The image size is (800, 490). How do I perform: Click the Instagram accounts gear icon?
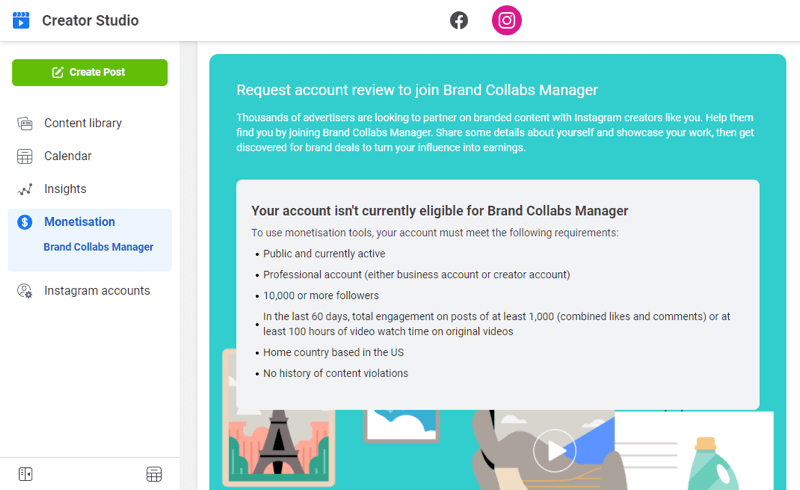click(x=24, y=291)
